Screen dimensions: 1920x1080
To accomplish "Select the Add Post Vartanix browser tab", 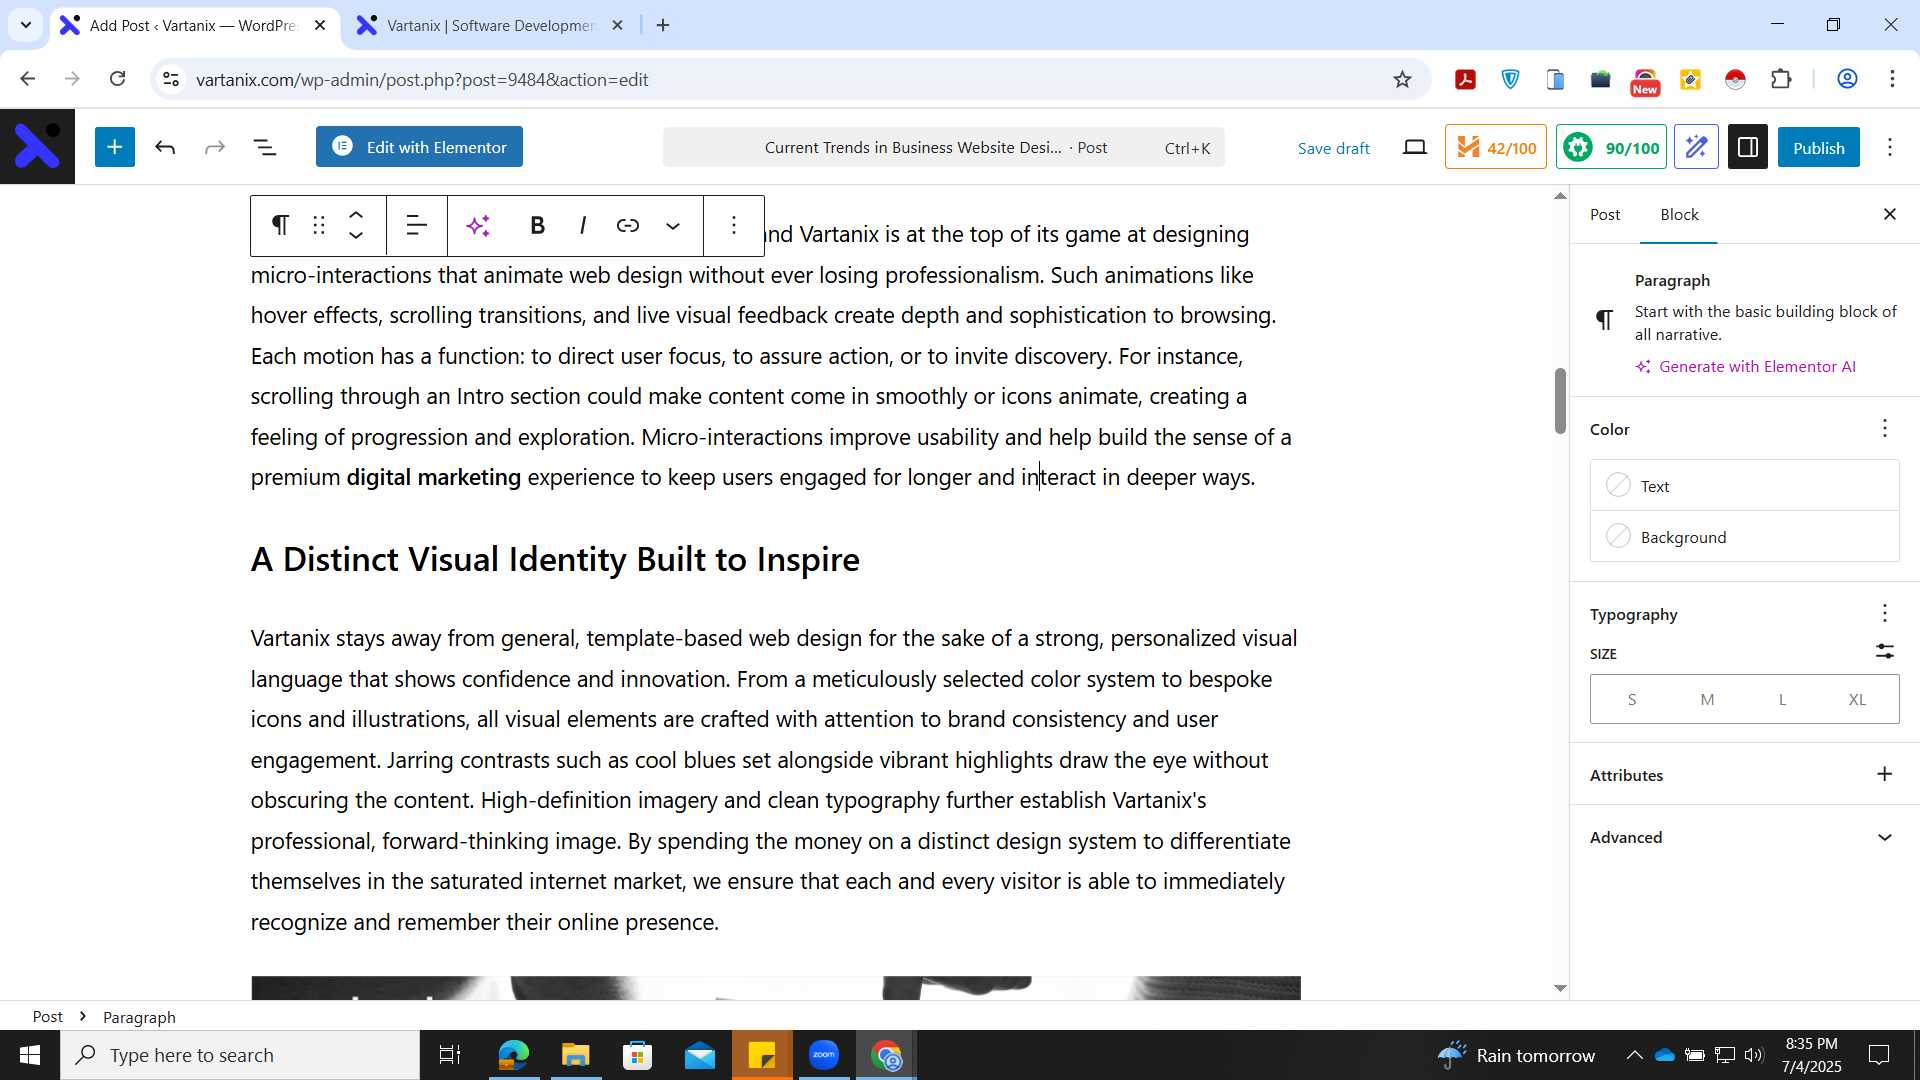I will pos(192,26).
